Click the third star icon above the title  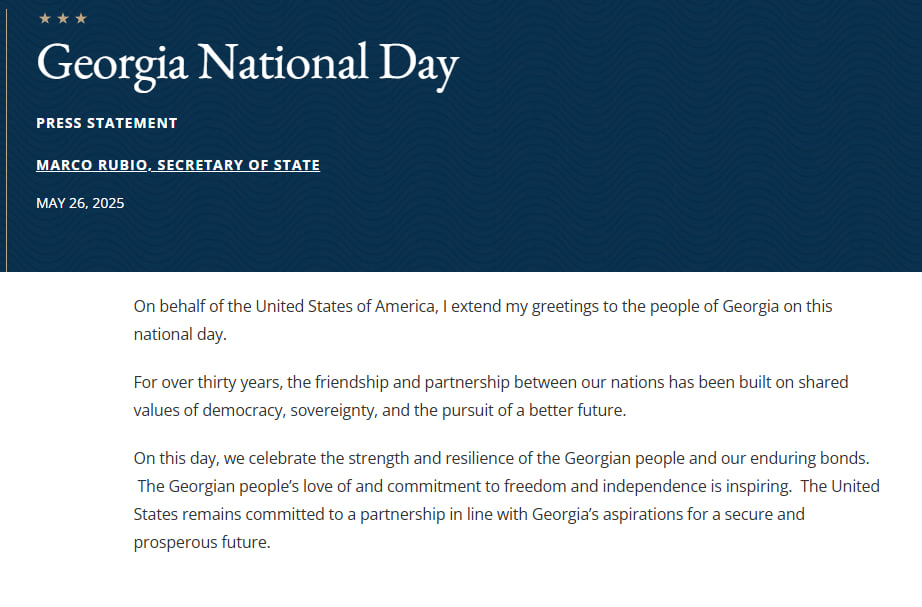point(81,18)
